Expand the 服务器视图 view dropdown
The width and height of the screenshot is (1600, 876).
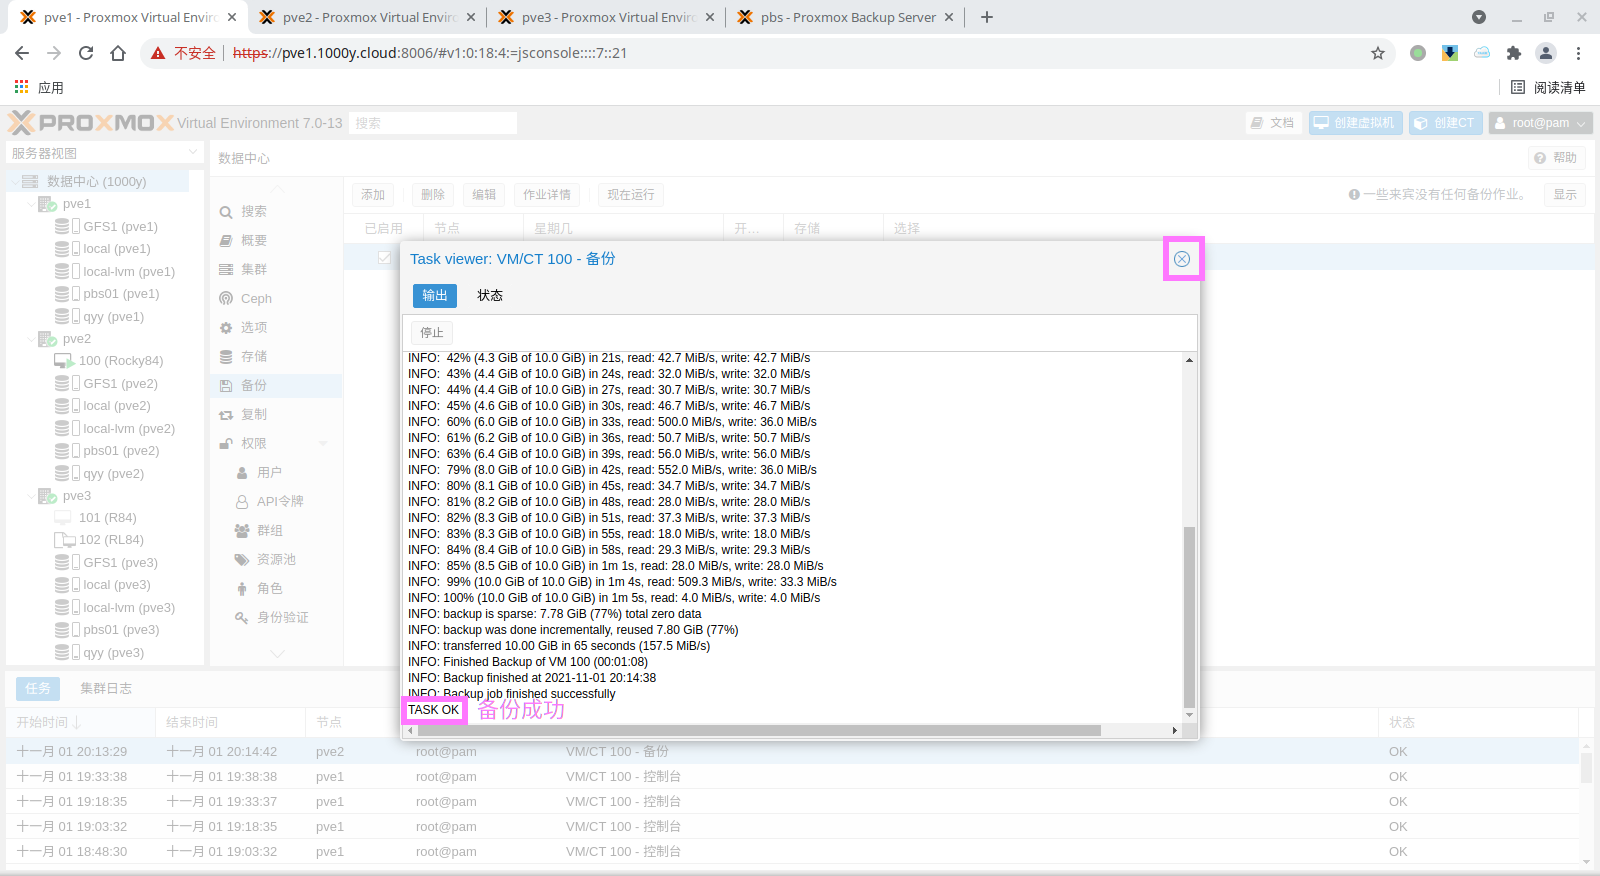[193, 153]
